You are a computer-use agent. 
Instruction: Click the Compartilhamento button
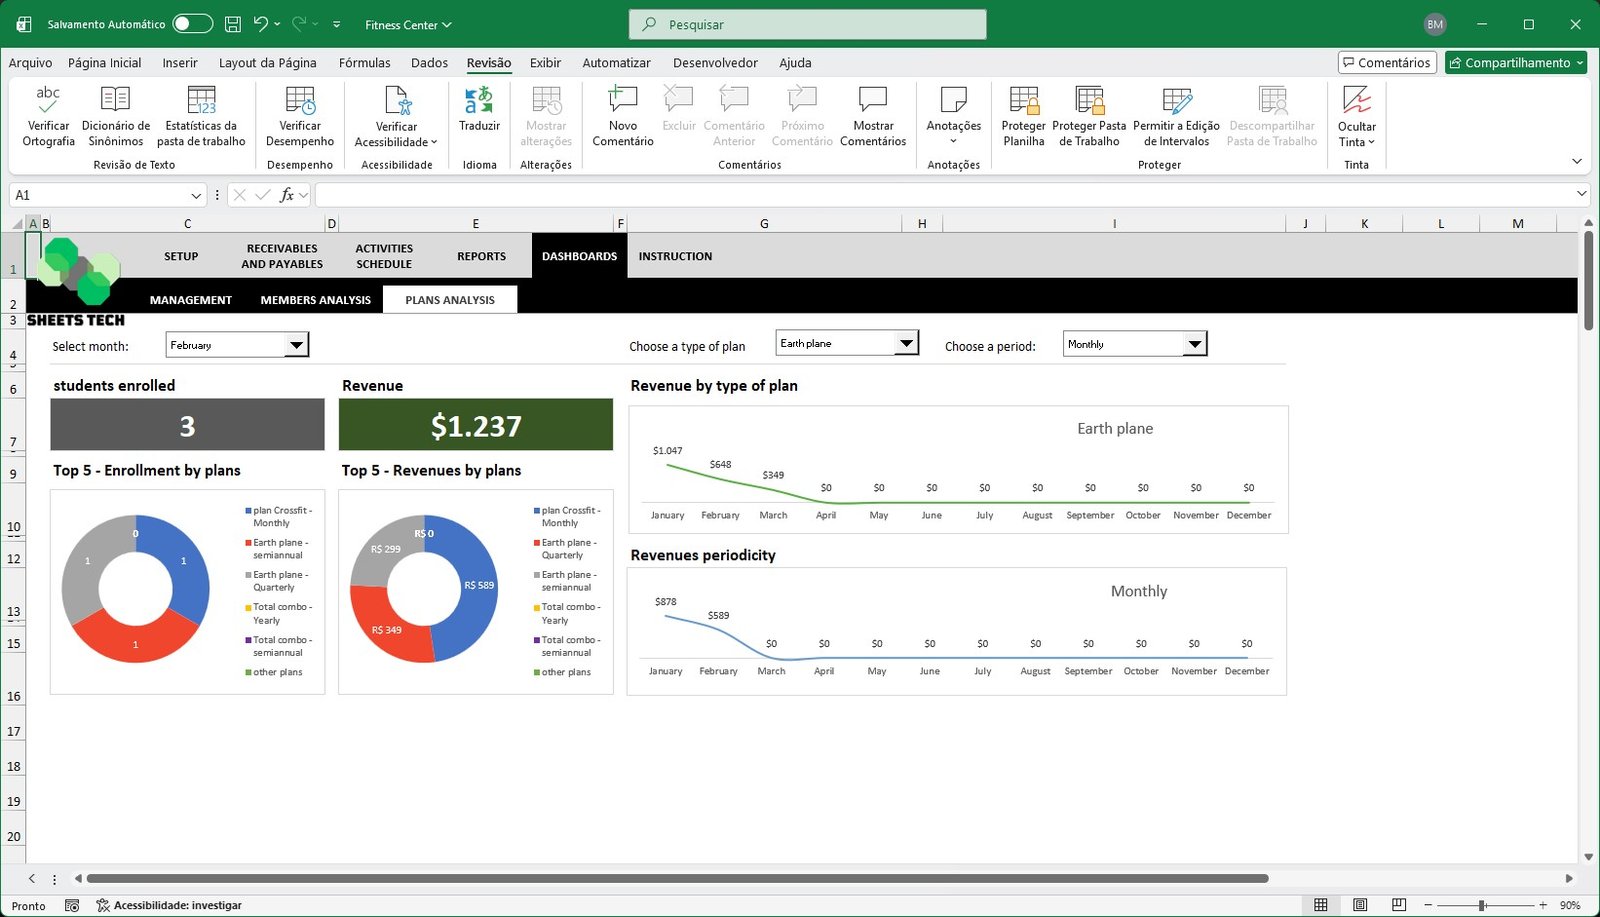point(1515,63)
